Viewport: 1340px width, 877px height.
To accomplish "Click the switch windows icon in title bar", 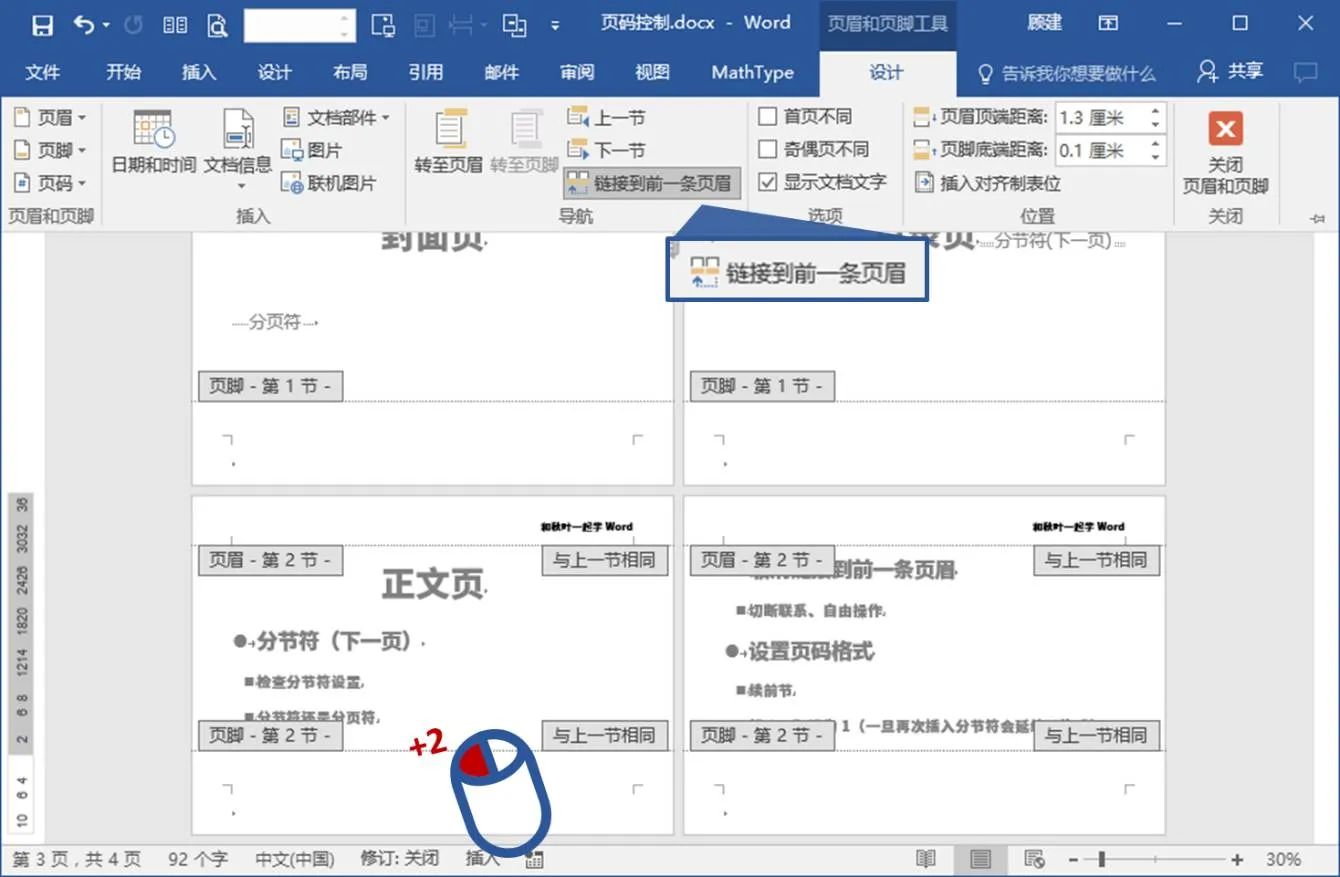I will tap(515, 25).
